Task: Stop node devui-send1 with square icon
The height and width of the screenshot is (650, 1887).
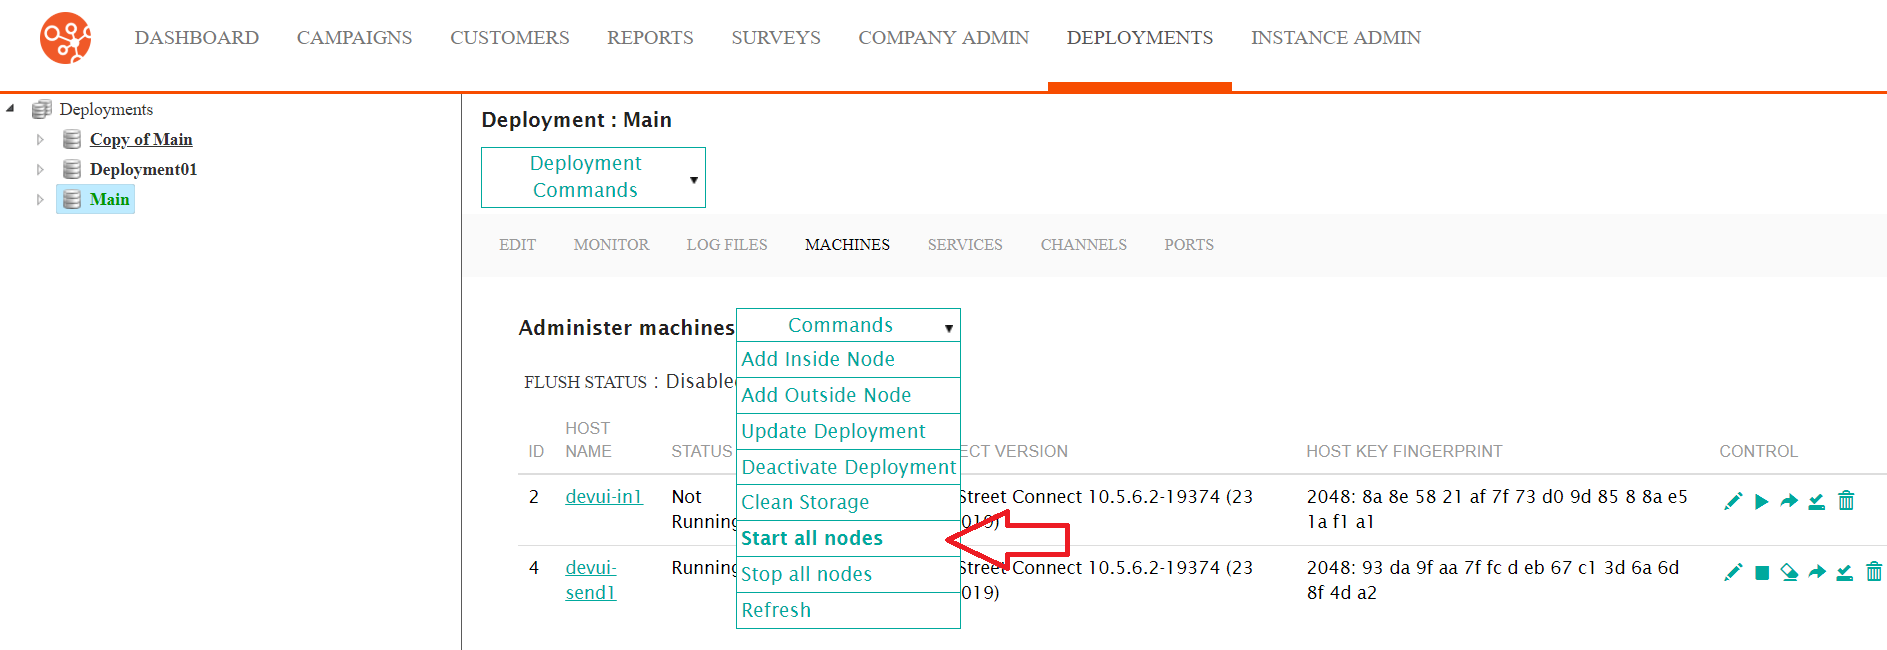Action: pos(1762,573)
